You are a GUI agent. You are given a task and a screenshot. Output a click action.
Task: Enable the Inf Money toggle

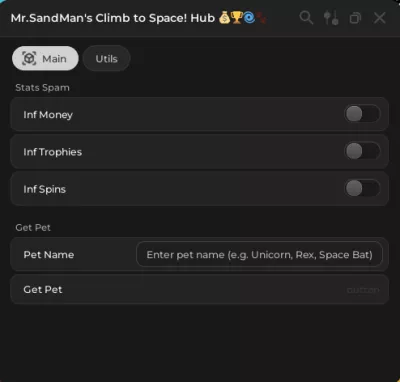[362, 114]
